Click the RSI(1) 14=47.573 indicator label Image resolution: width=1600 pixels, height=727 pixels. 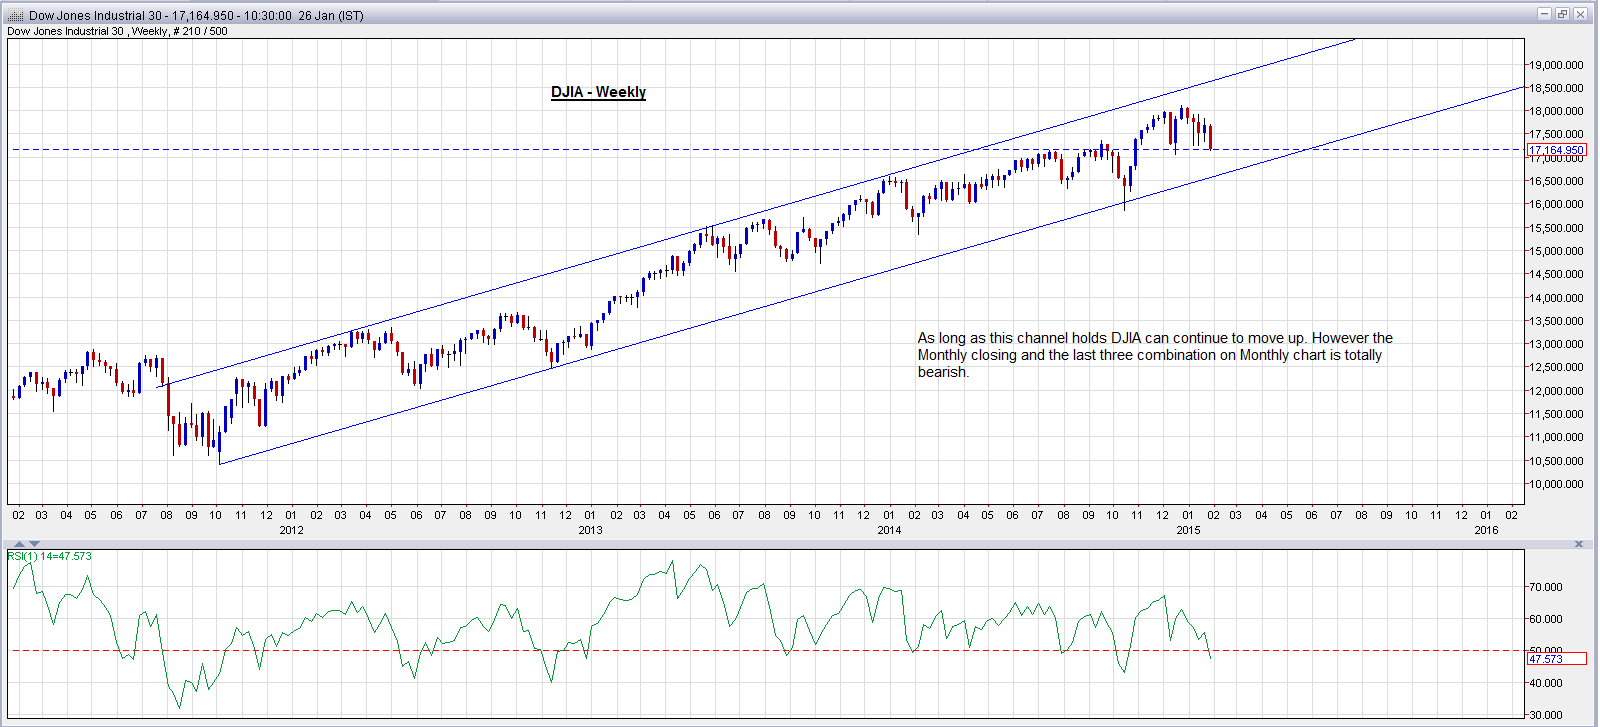pos(50,556)
